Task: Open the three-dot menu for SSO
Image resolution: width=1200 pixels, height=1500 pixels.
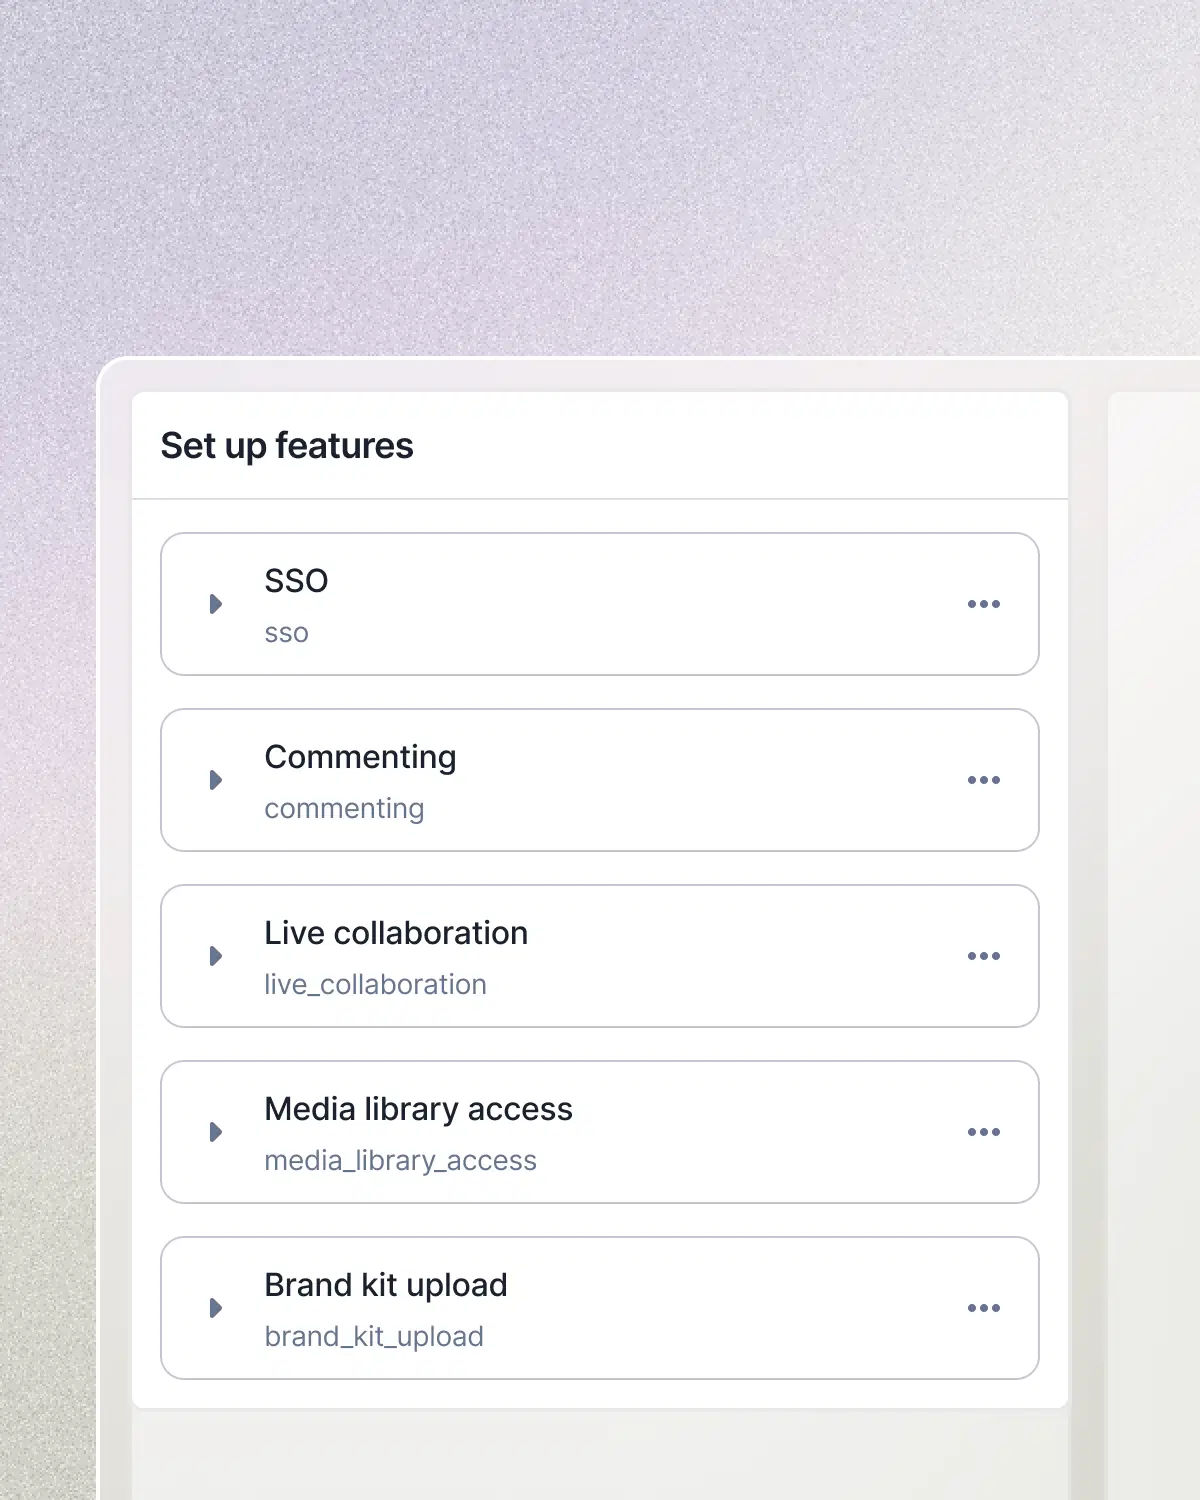Action: (x=983, y=604)
